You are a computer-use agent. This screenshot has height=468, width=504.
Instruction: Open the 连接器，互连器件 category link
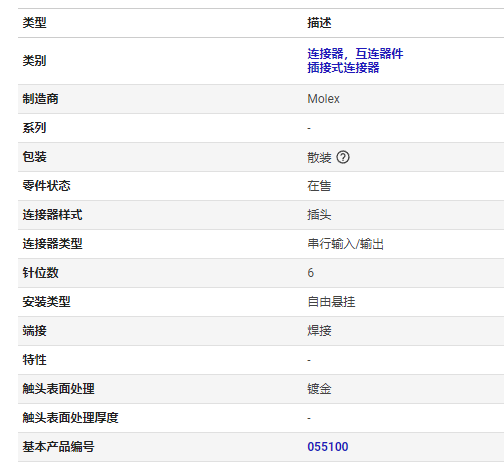pos(355,53)
